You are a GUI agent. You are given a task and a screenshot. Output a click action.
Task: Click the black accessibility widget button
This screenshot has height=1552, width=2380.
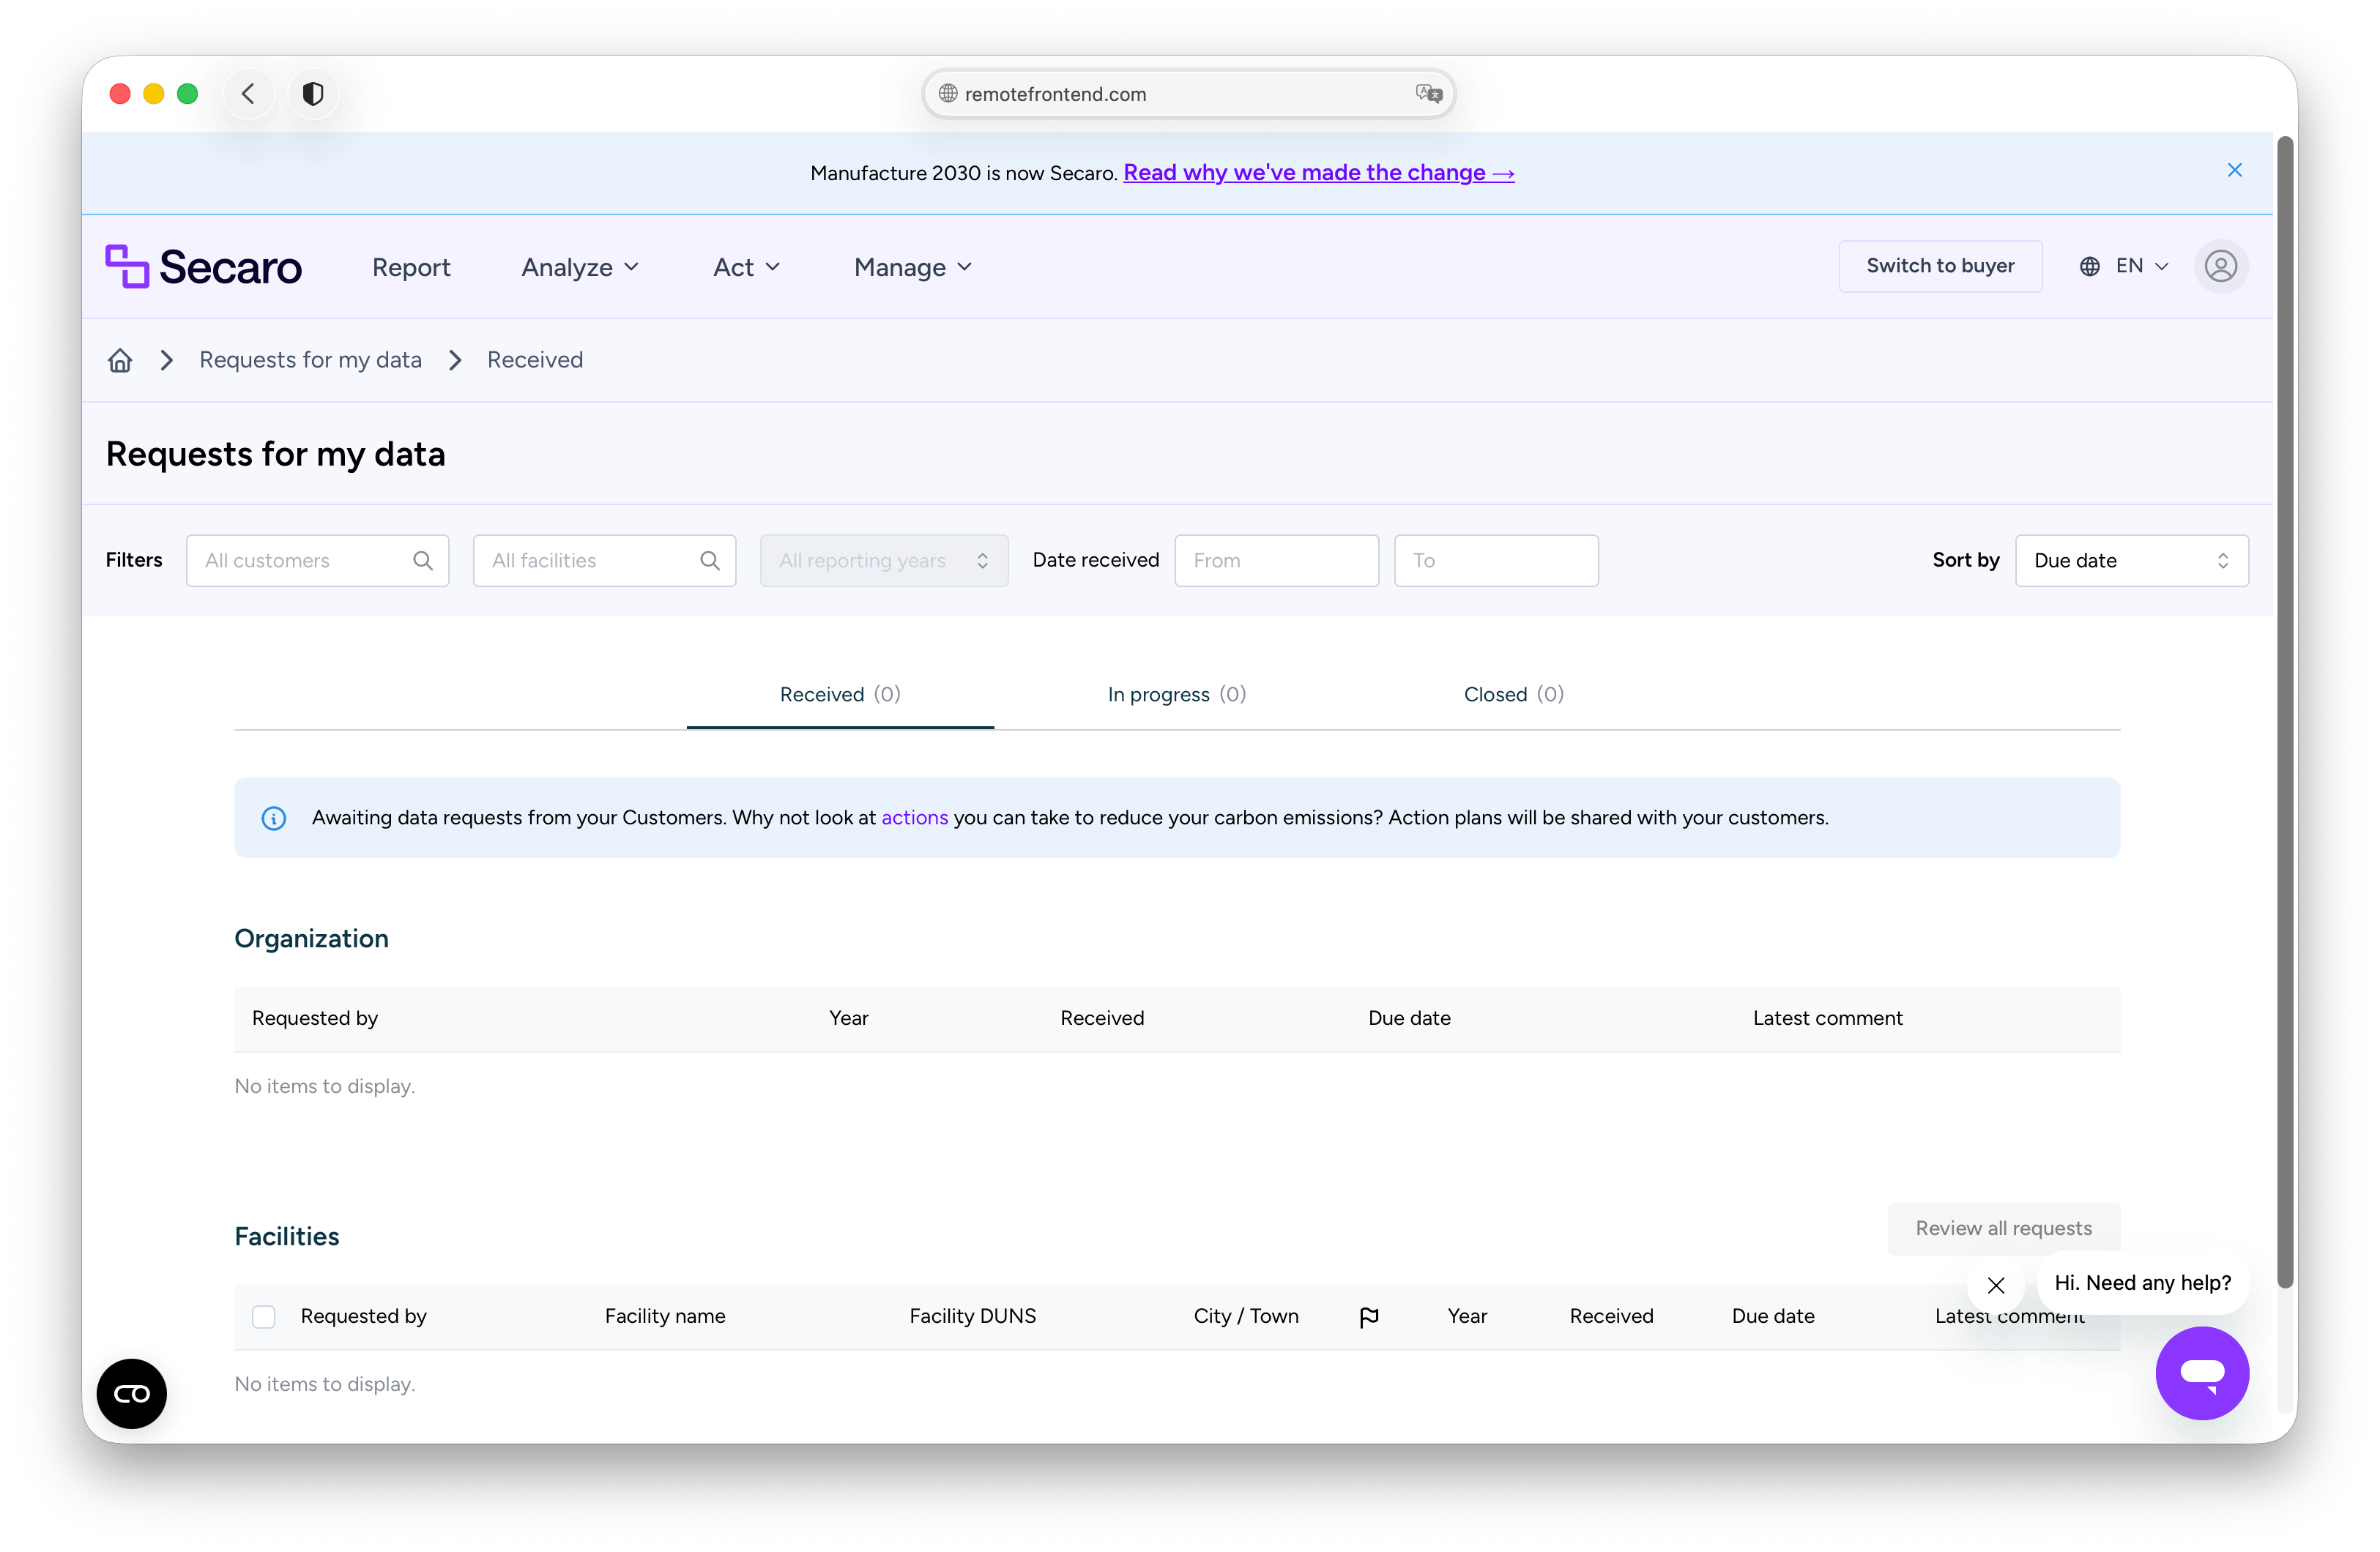coord(132,1393)
